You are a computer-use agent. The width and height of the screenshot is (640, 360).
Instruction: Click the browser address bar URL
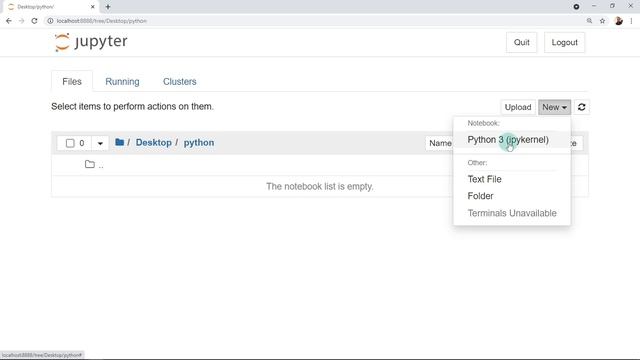click(102, 21)
